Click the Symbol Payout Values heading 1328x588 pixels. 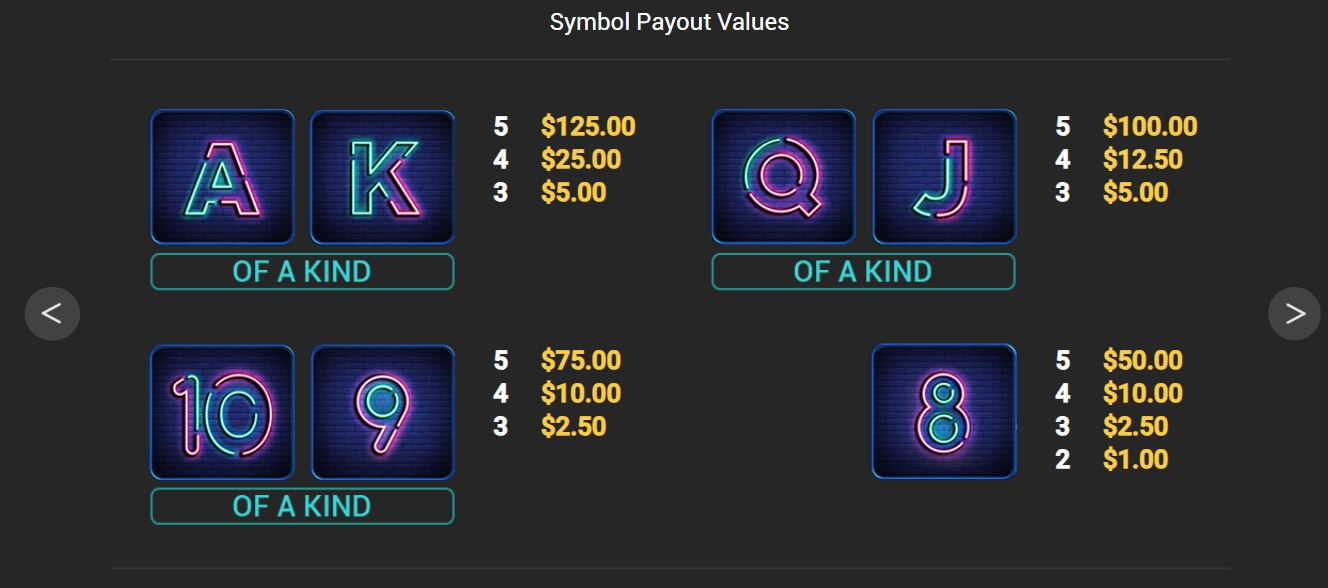(669, 22)
